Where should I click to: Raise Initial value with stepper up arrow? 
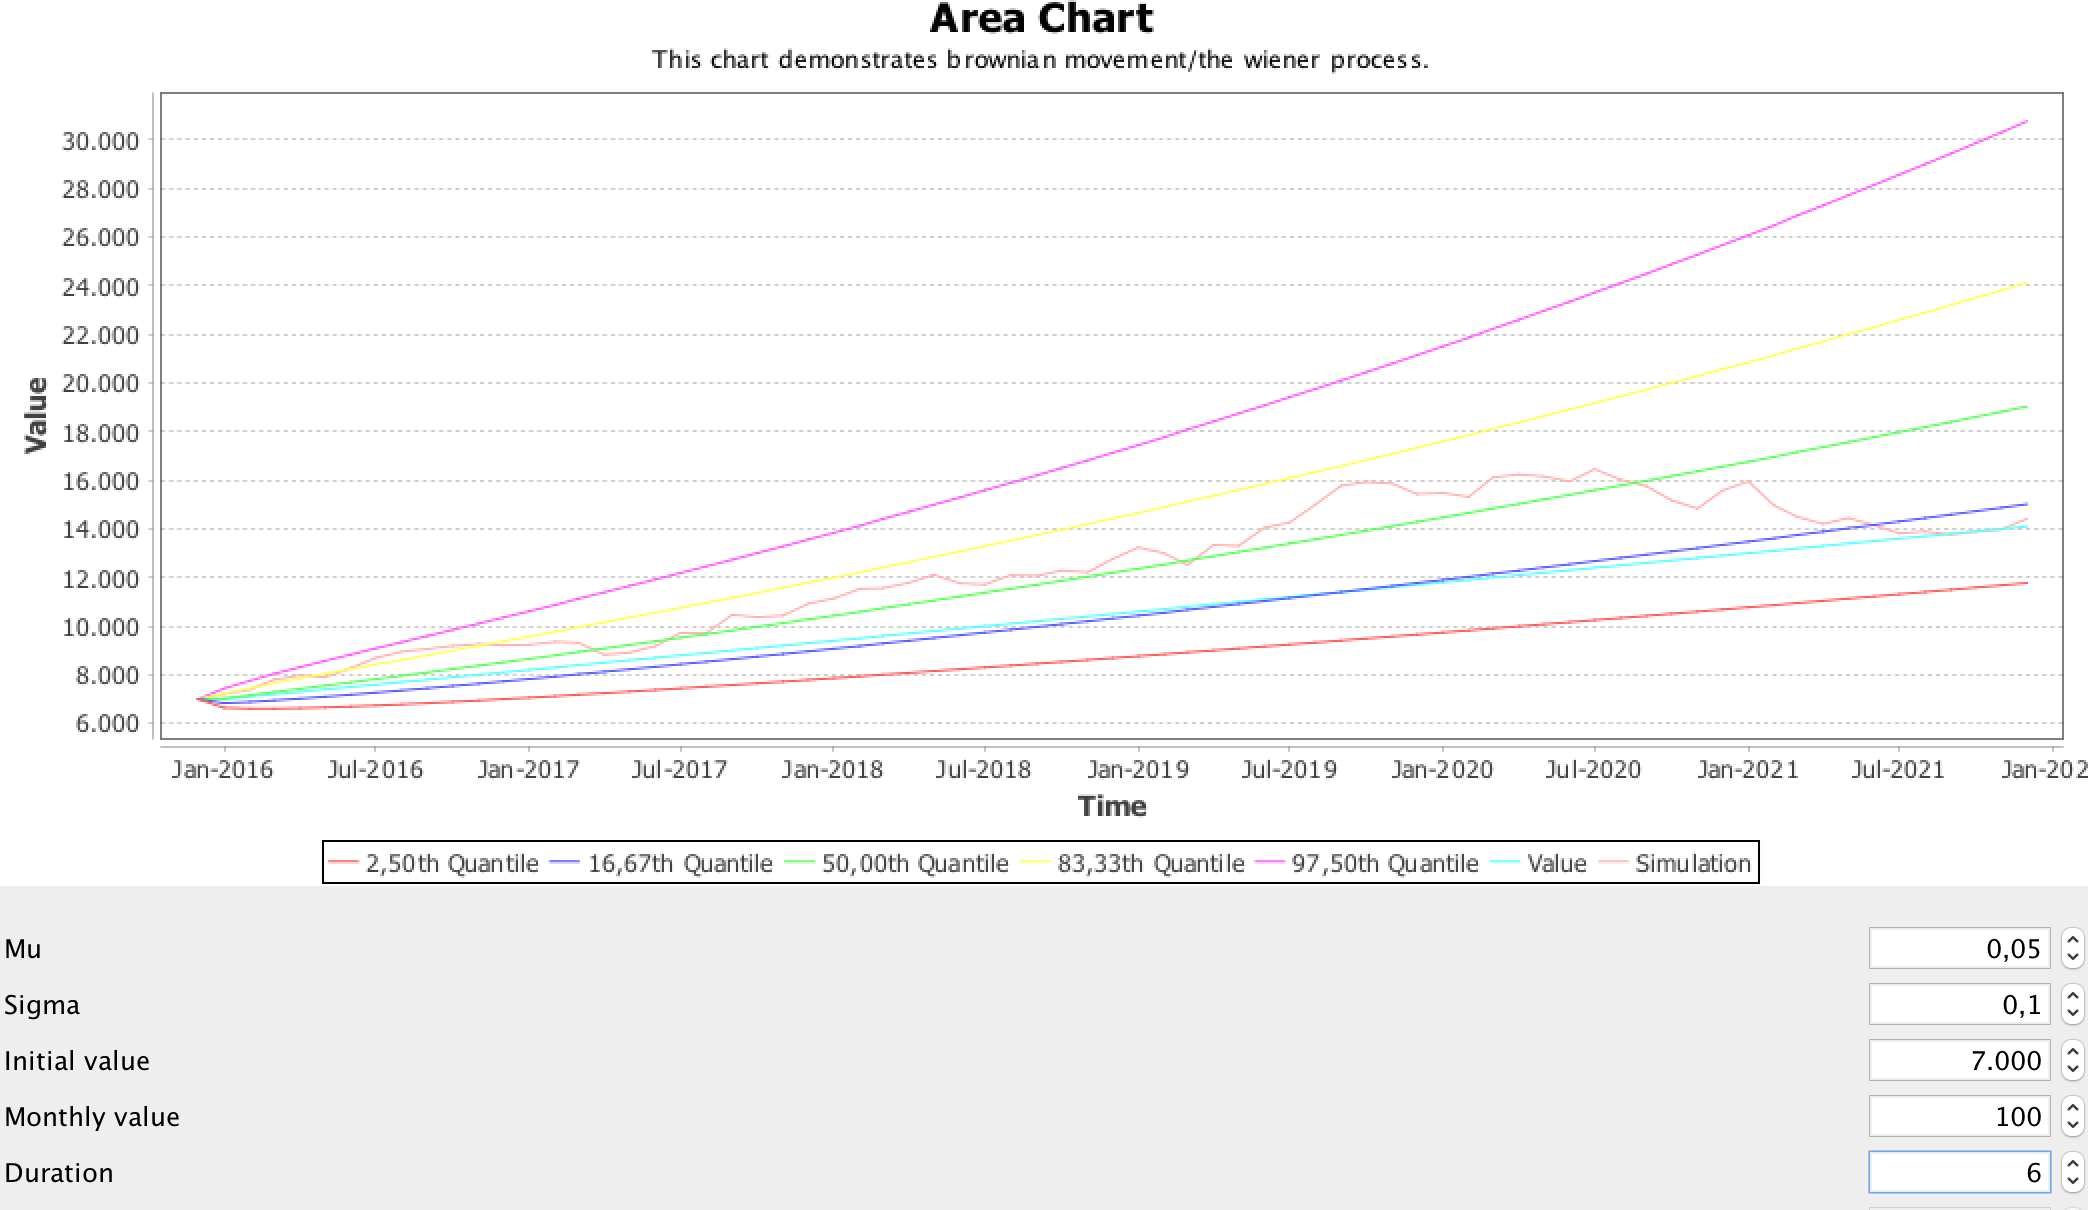click(x=2072, y=1051)
